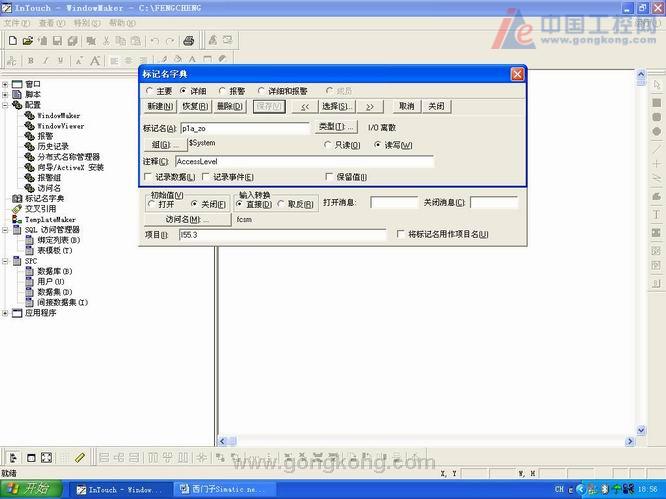Check 将标记名用作项目名 checkbox
This screenshot has height=499, width=666.
[400, 234]
